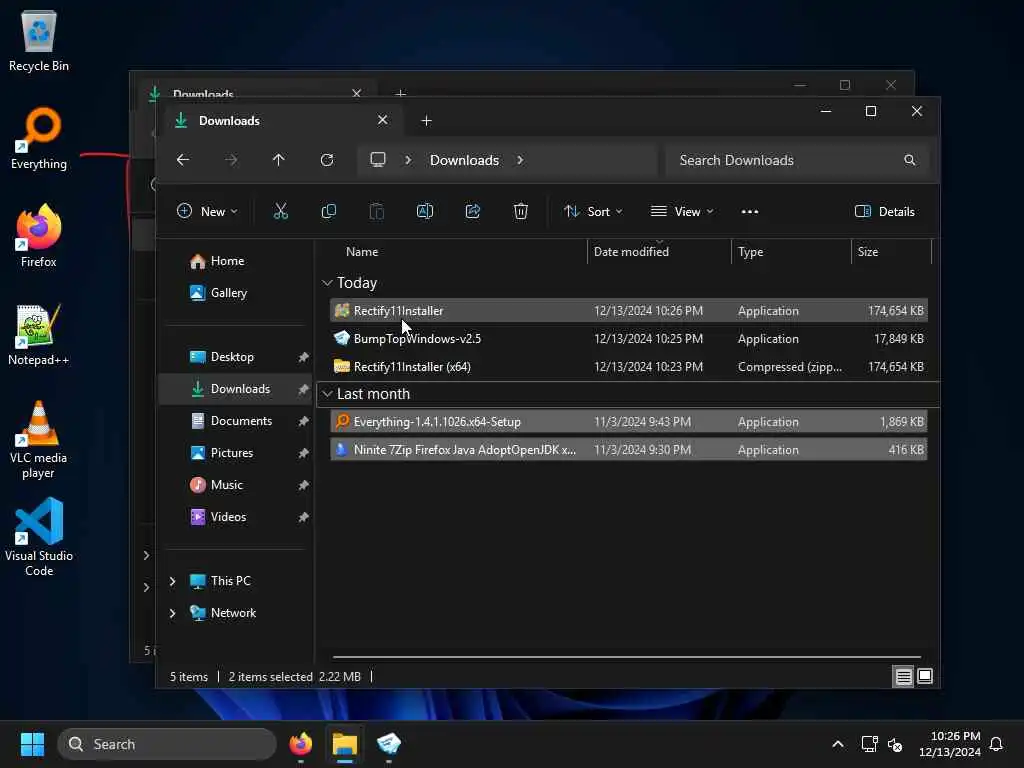Click the forward navigation arrow
This screenshot has height=768, width=1024.
click(x=231, y=160)
